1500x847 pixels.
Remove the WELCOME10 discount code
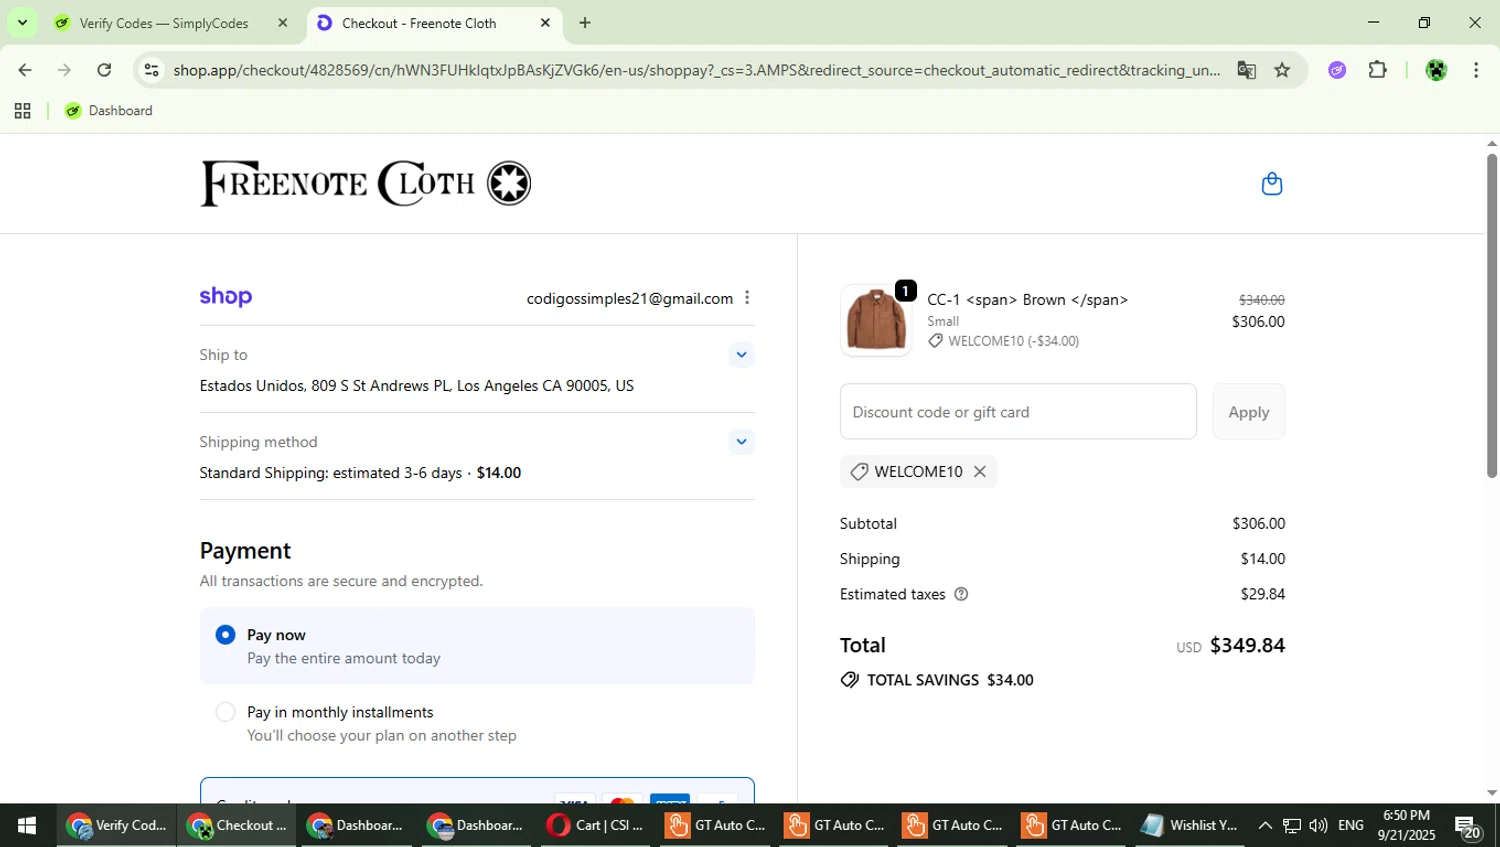point(980,471)
